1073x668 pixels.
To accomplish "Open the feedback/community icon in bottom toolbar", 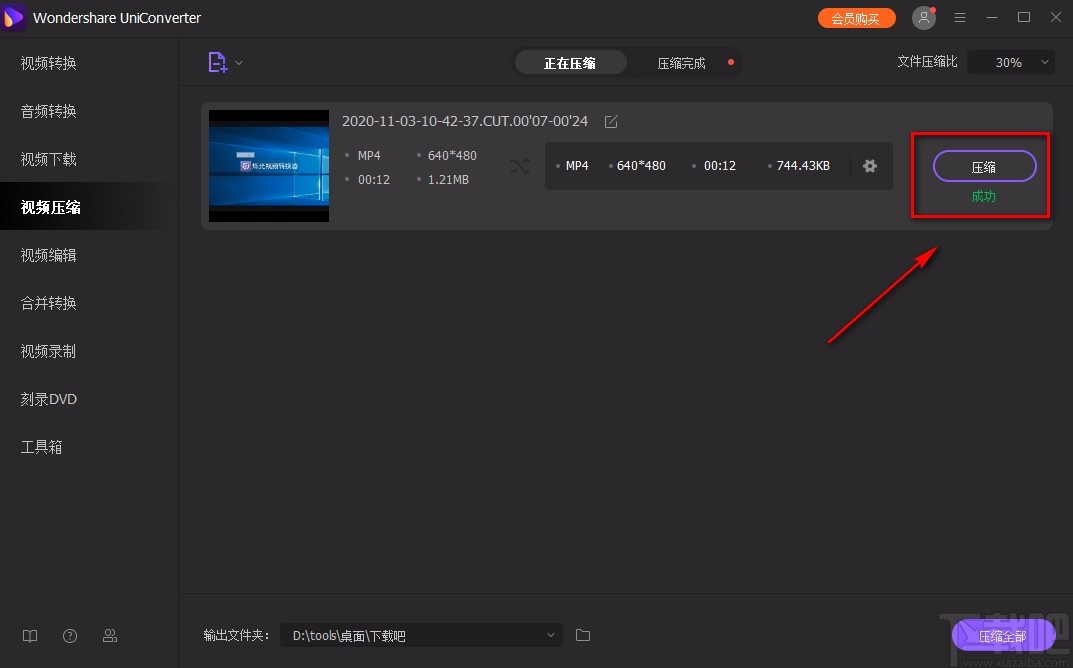I will (x=110, y=636).
